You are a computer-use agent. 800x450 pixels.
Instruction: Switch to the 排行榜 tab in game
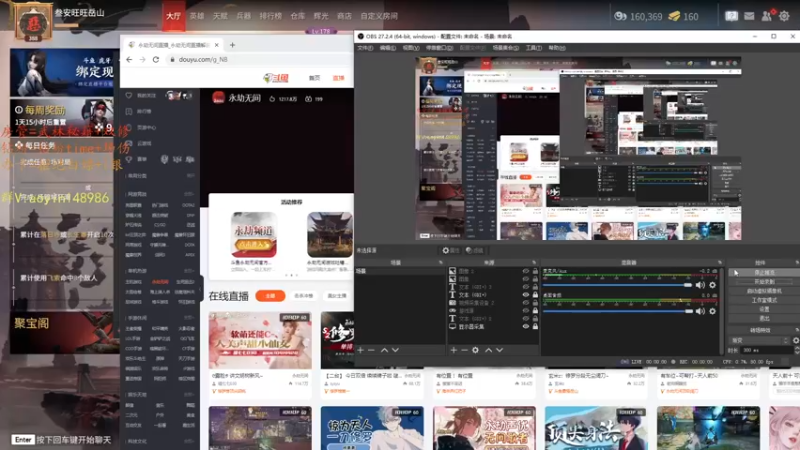click(x=270, y=16)
